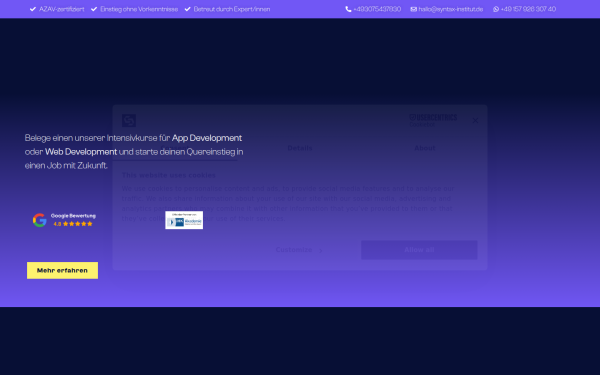Click checkmark beside Betreut durch Expert/innen
Image resolution: width=600 pixels, height=375 pixels.
point(188,9)
